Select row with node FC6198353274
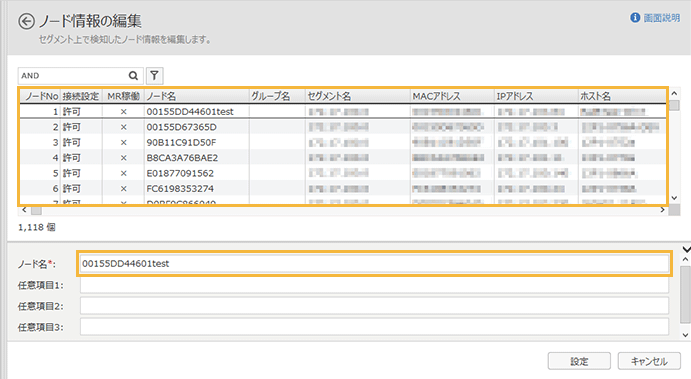 tap(343, 189)
